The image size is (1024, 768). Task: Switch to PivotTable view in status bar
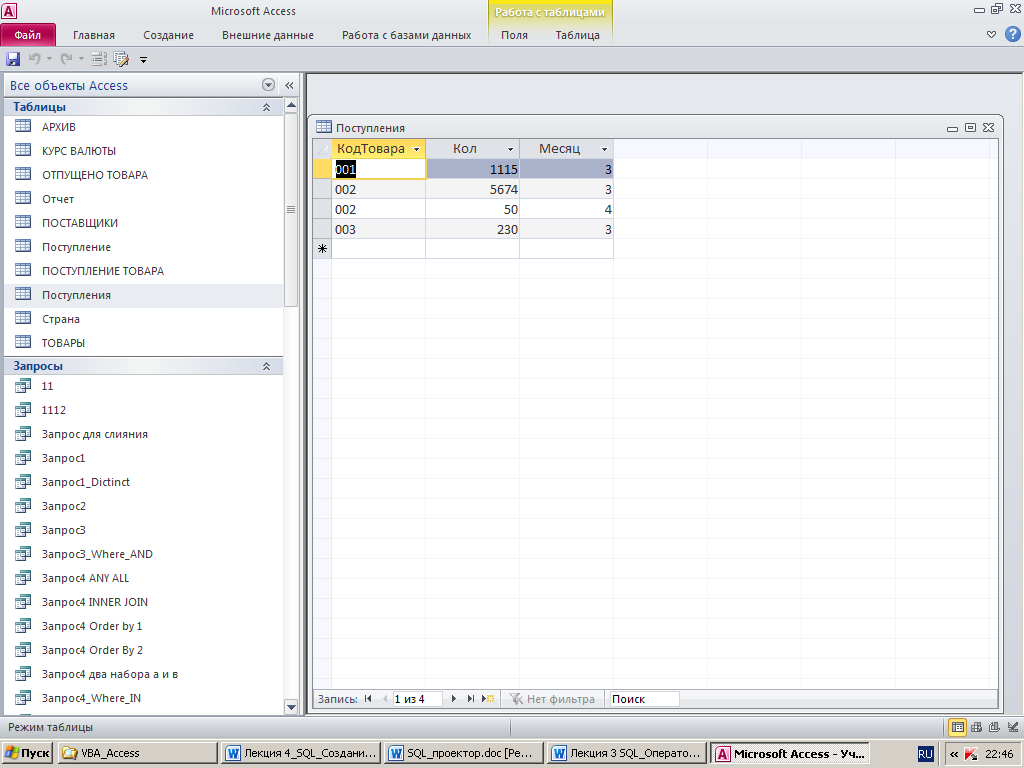click(976, 727)
